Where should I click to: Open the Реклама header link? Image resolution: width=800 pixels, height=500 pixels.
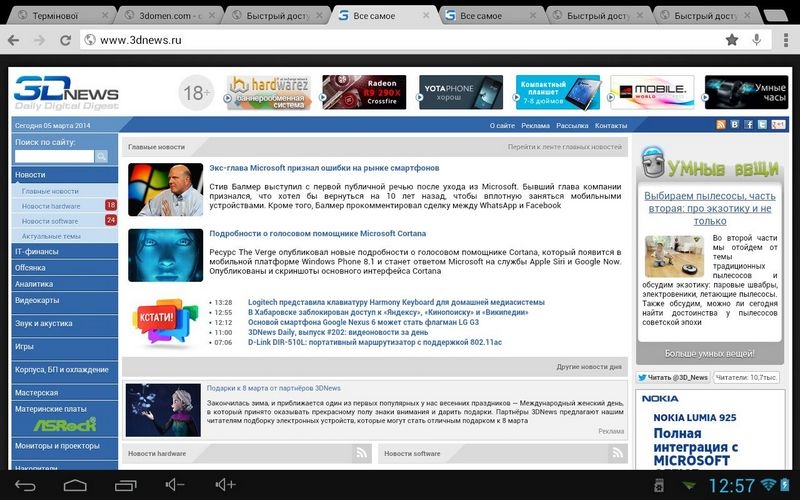pos(535,126)
